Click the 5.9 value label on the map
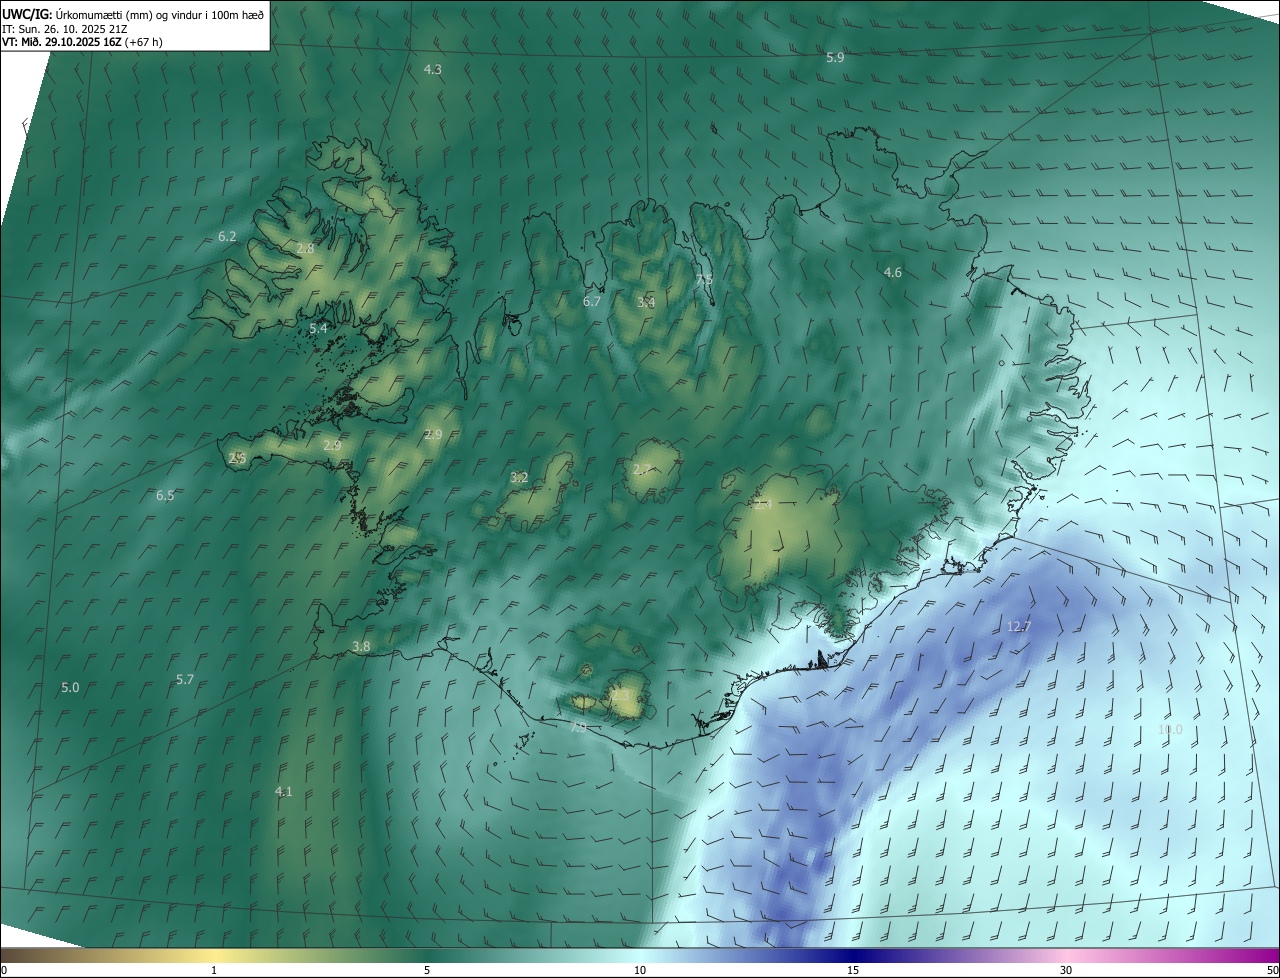Viewport: 1280px width, 978px height. pos(835,57)
